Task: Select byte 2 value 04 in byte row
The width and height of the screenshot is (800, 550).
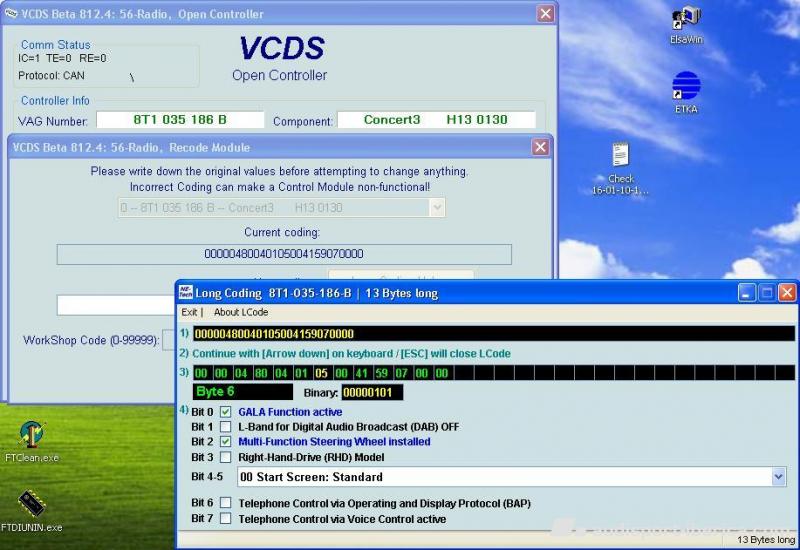Action: pyautogui.click(x=241, y=373)
